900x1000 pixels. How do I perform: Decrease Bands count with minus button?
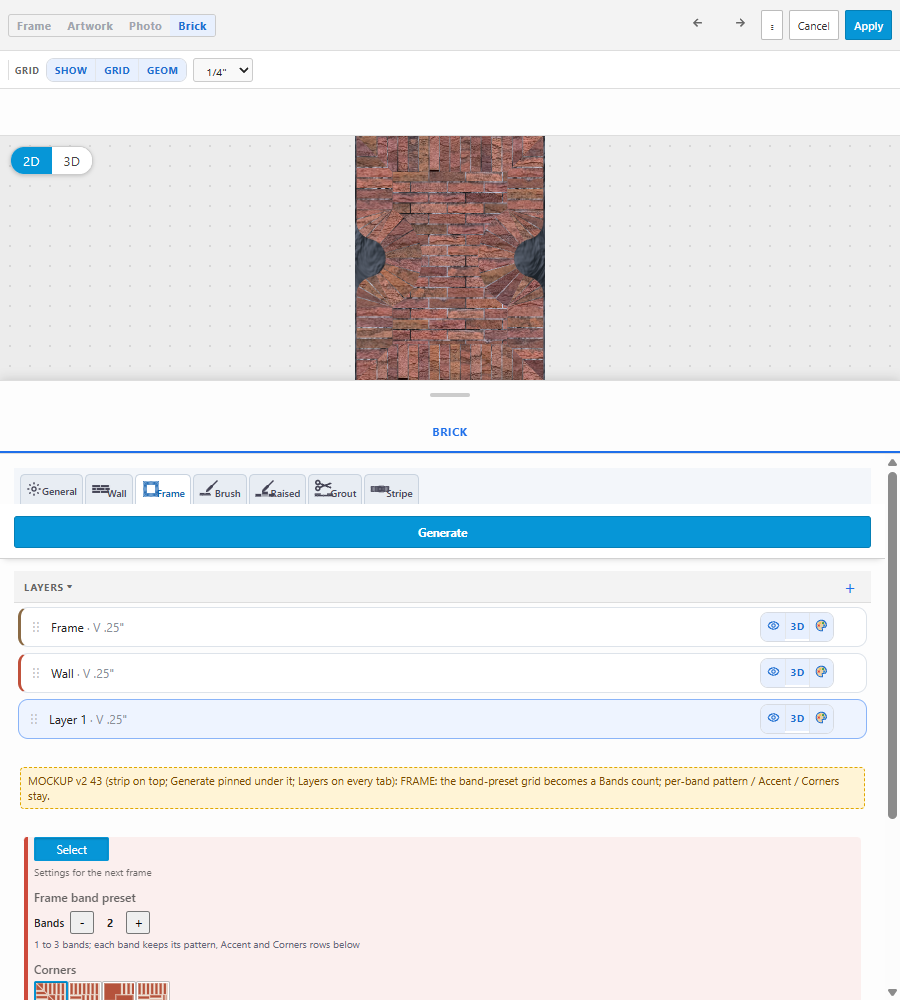82,923
